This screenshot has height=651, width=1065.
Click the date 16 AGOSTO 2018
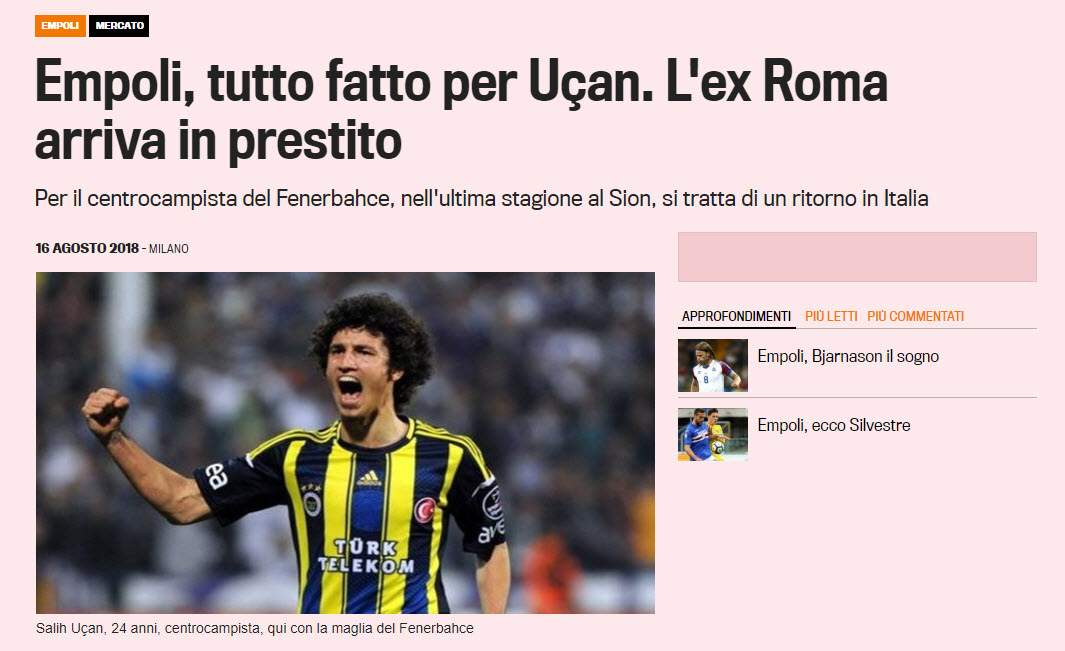coord(87,249)
